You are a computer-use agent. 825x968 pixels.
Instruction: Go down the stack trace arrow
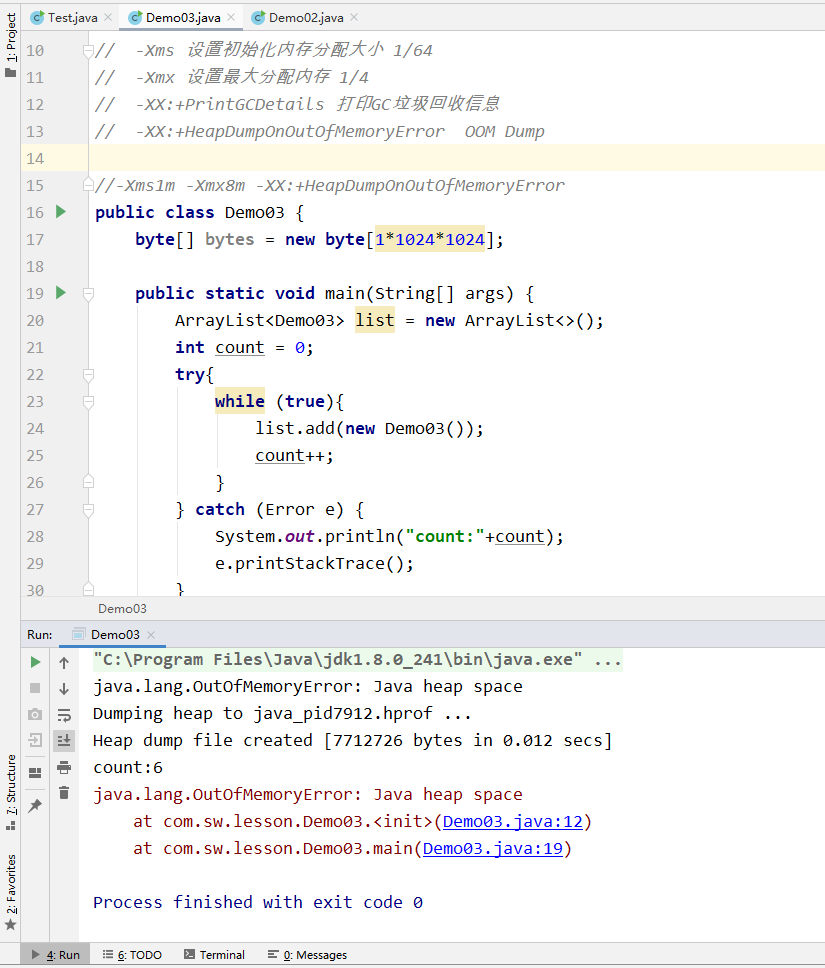(x=64, y=688)
